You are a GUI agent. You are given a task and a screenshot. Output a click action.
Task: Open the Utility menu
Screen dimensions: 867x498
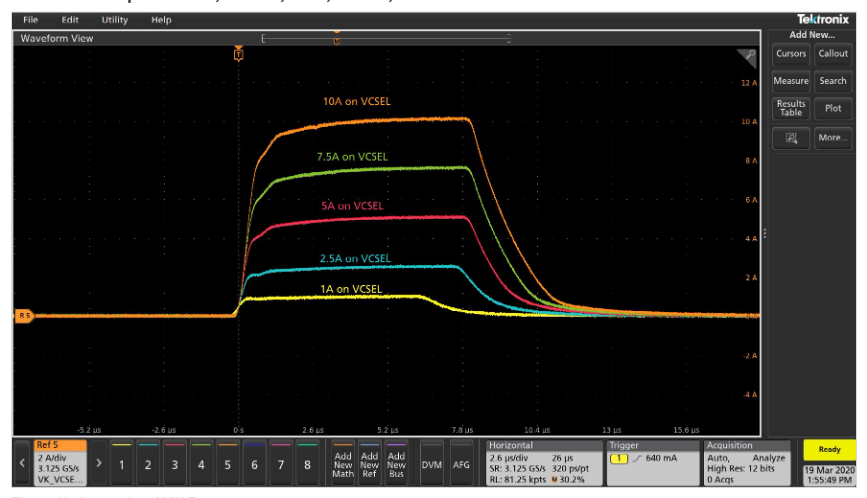click(114, 20)
